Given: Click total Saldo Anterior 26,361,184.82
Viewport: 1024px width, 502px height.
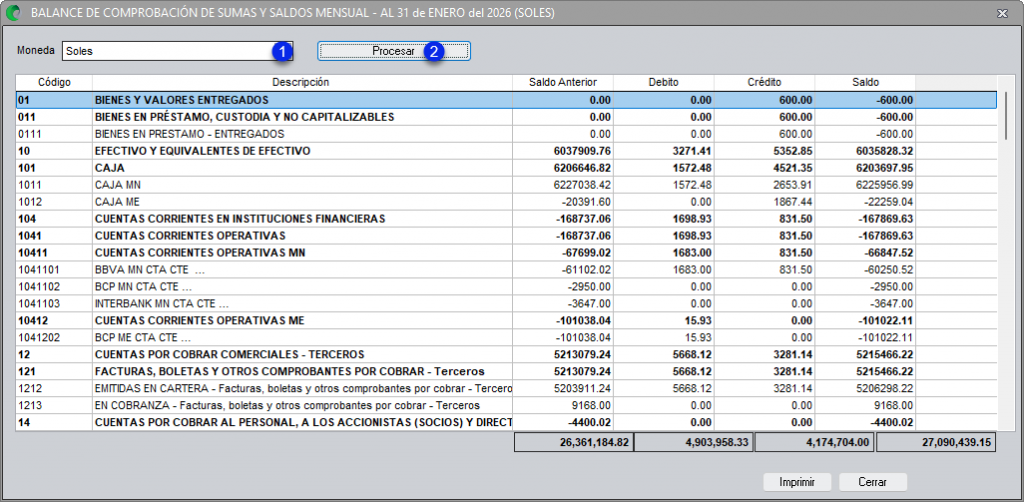Looking at the screenshot, I should (573, 443).
